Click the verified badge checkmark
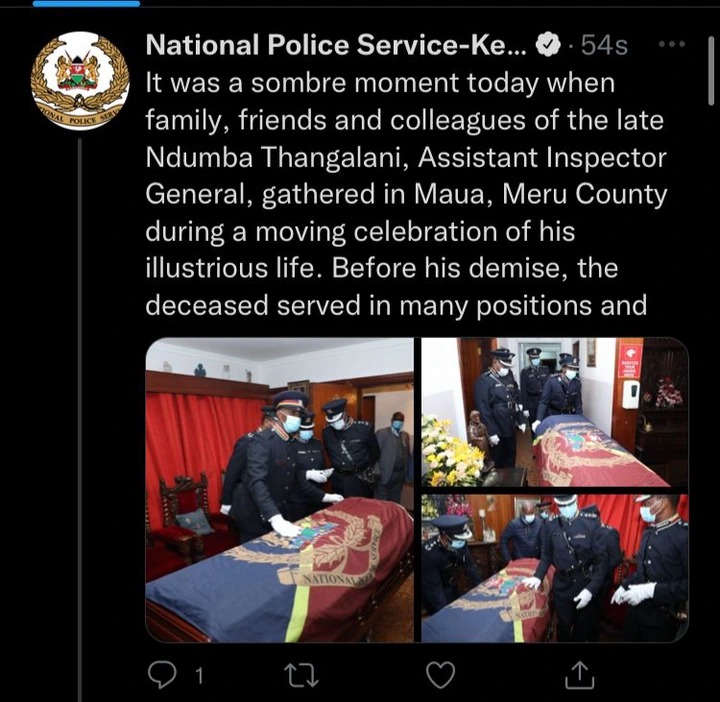The width and height of the screenshot is (720, 702). [548, 45]
